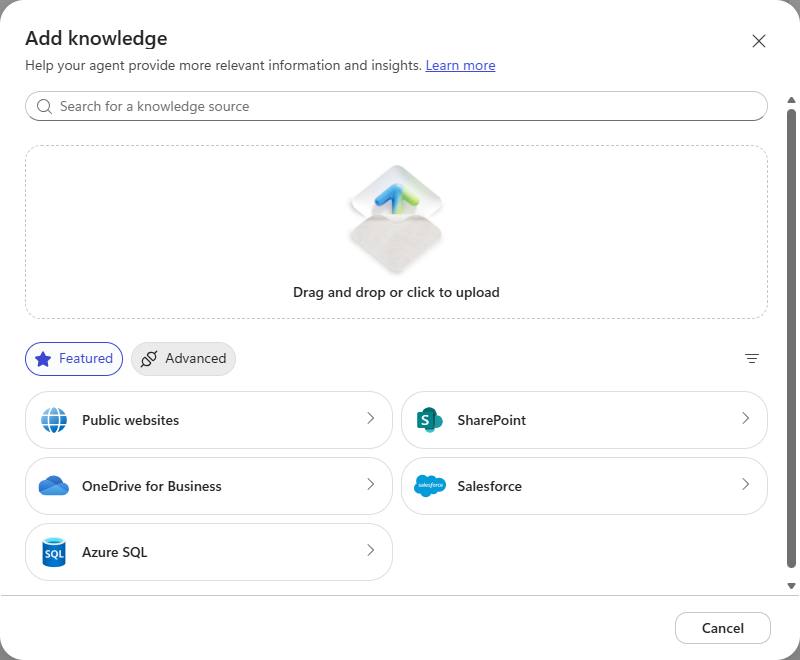Select the Azure SQL label
Screen dimensions: 800x660
[115, 552]
